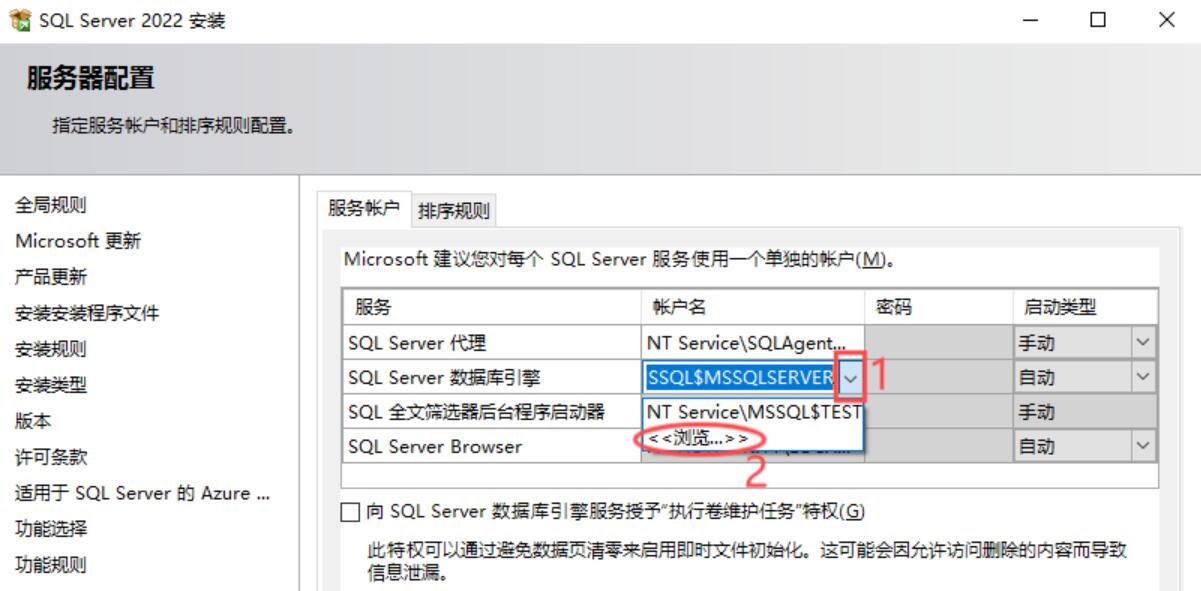Click Microsoft 更新 step in sidebar

point(78,241)
